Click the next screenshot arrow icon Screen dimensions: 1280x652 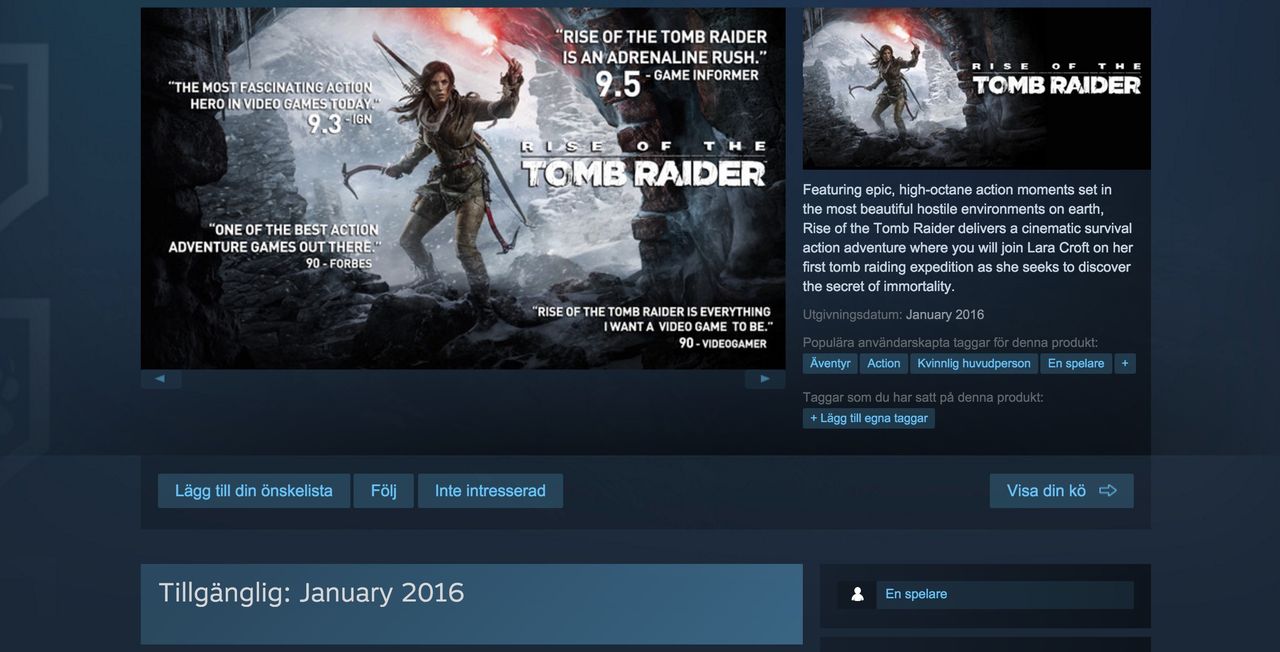coord(764,378)
